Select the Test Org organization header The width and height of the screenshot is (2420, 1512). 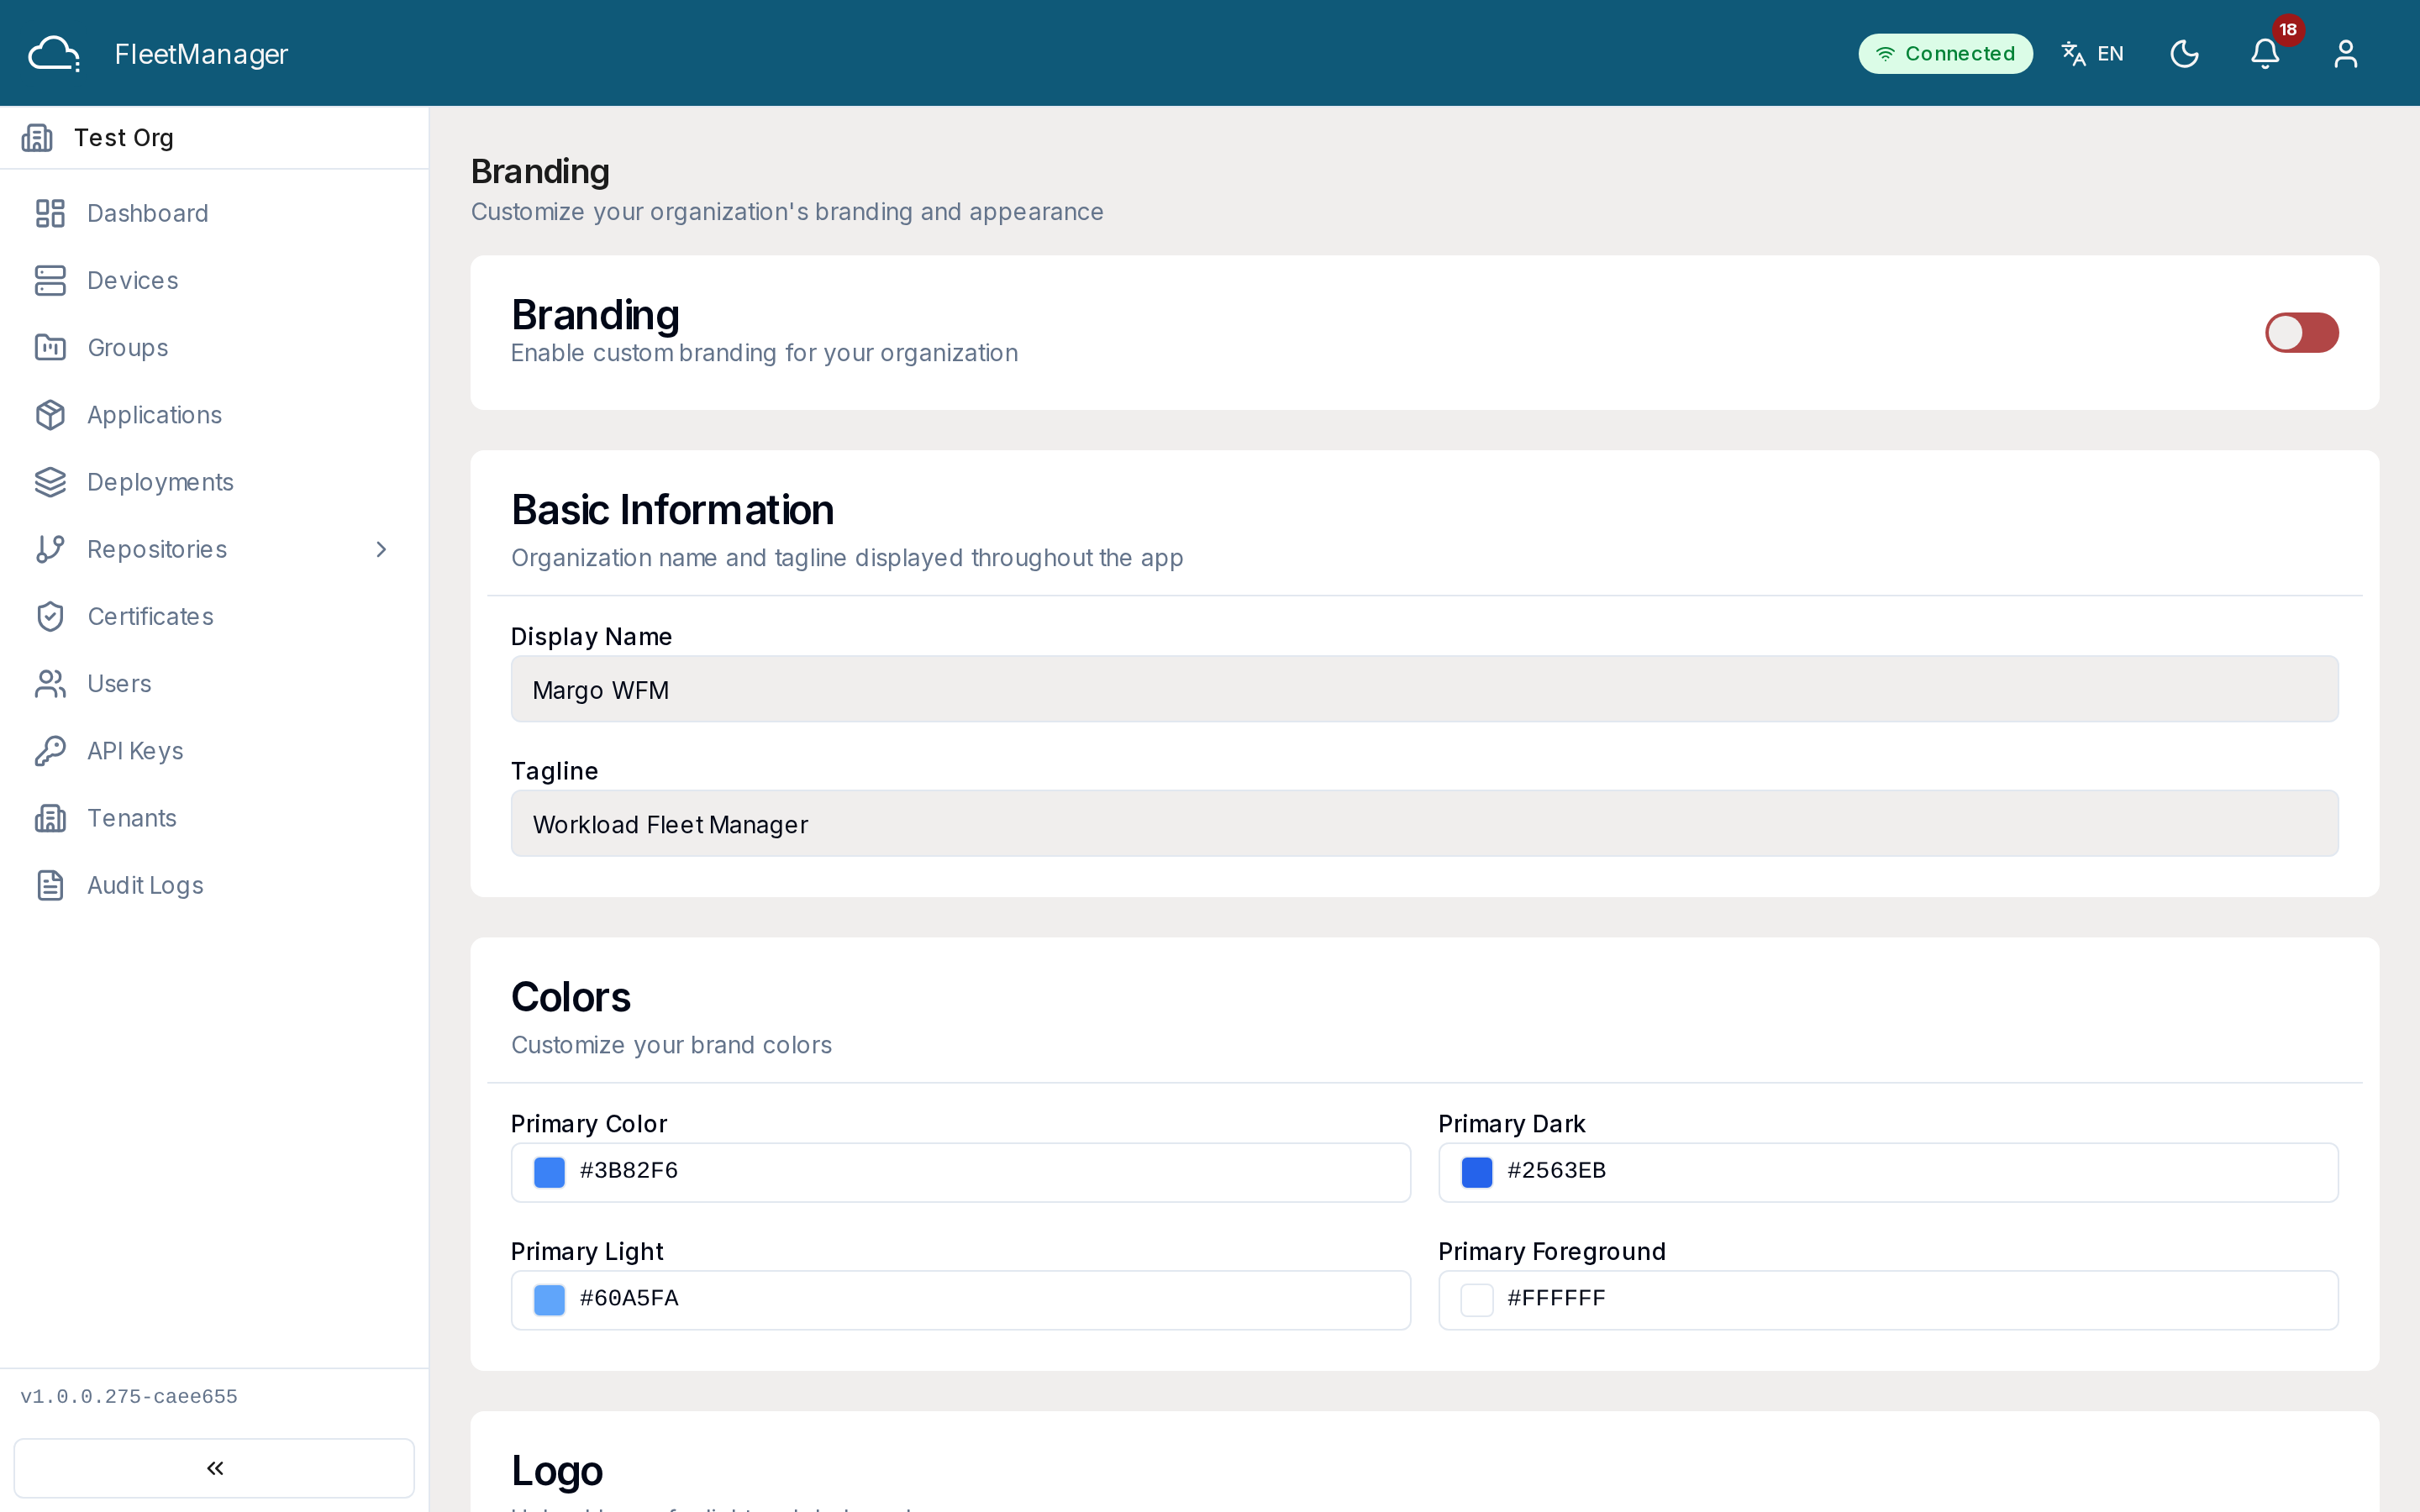[214, 138]
